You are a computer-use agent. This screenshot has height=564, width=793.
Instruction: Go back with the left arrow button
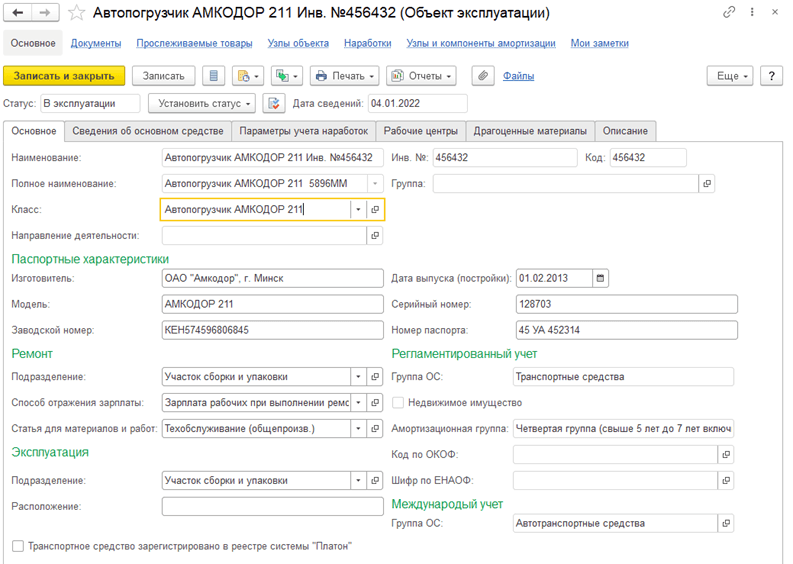pyautogui.click(x=18, y=13)
